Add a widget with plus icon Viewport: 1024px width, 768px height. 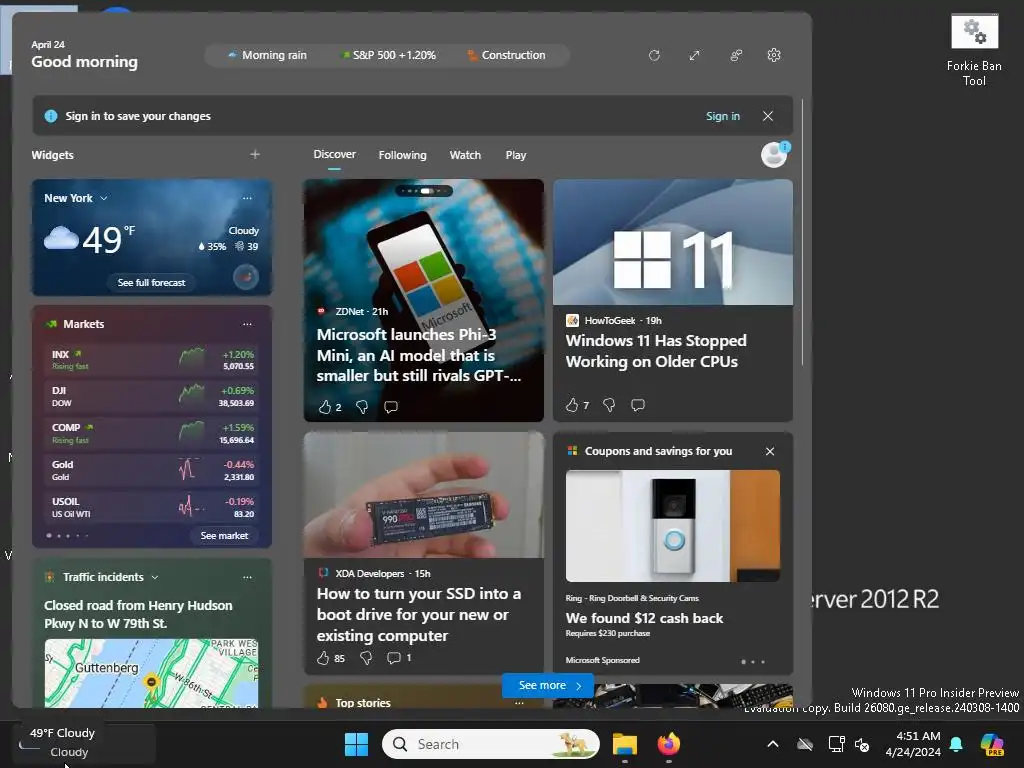(x=255, y=155)
